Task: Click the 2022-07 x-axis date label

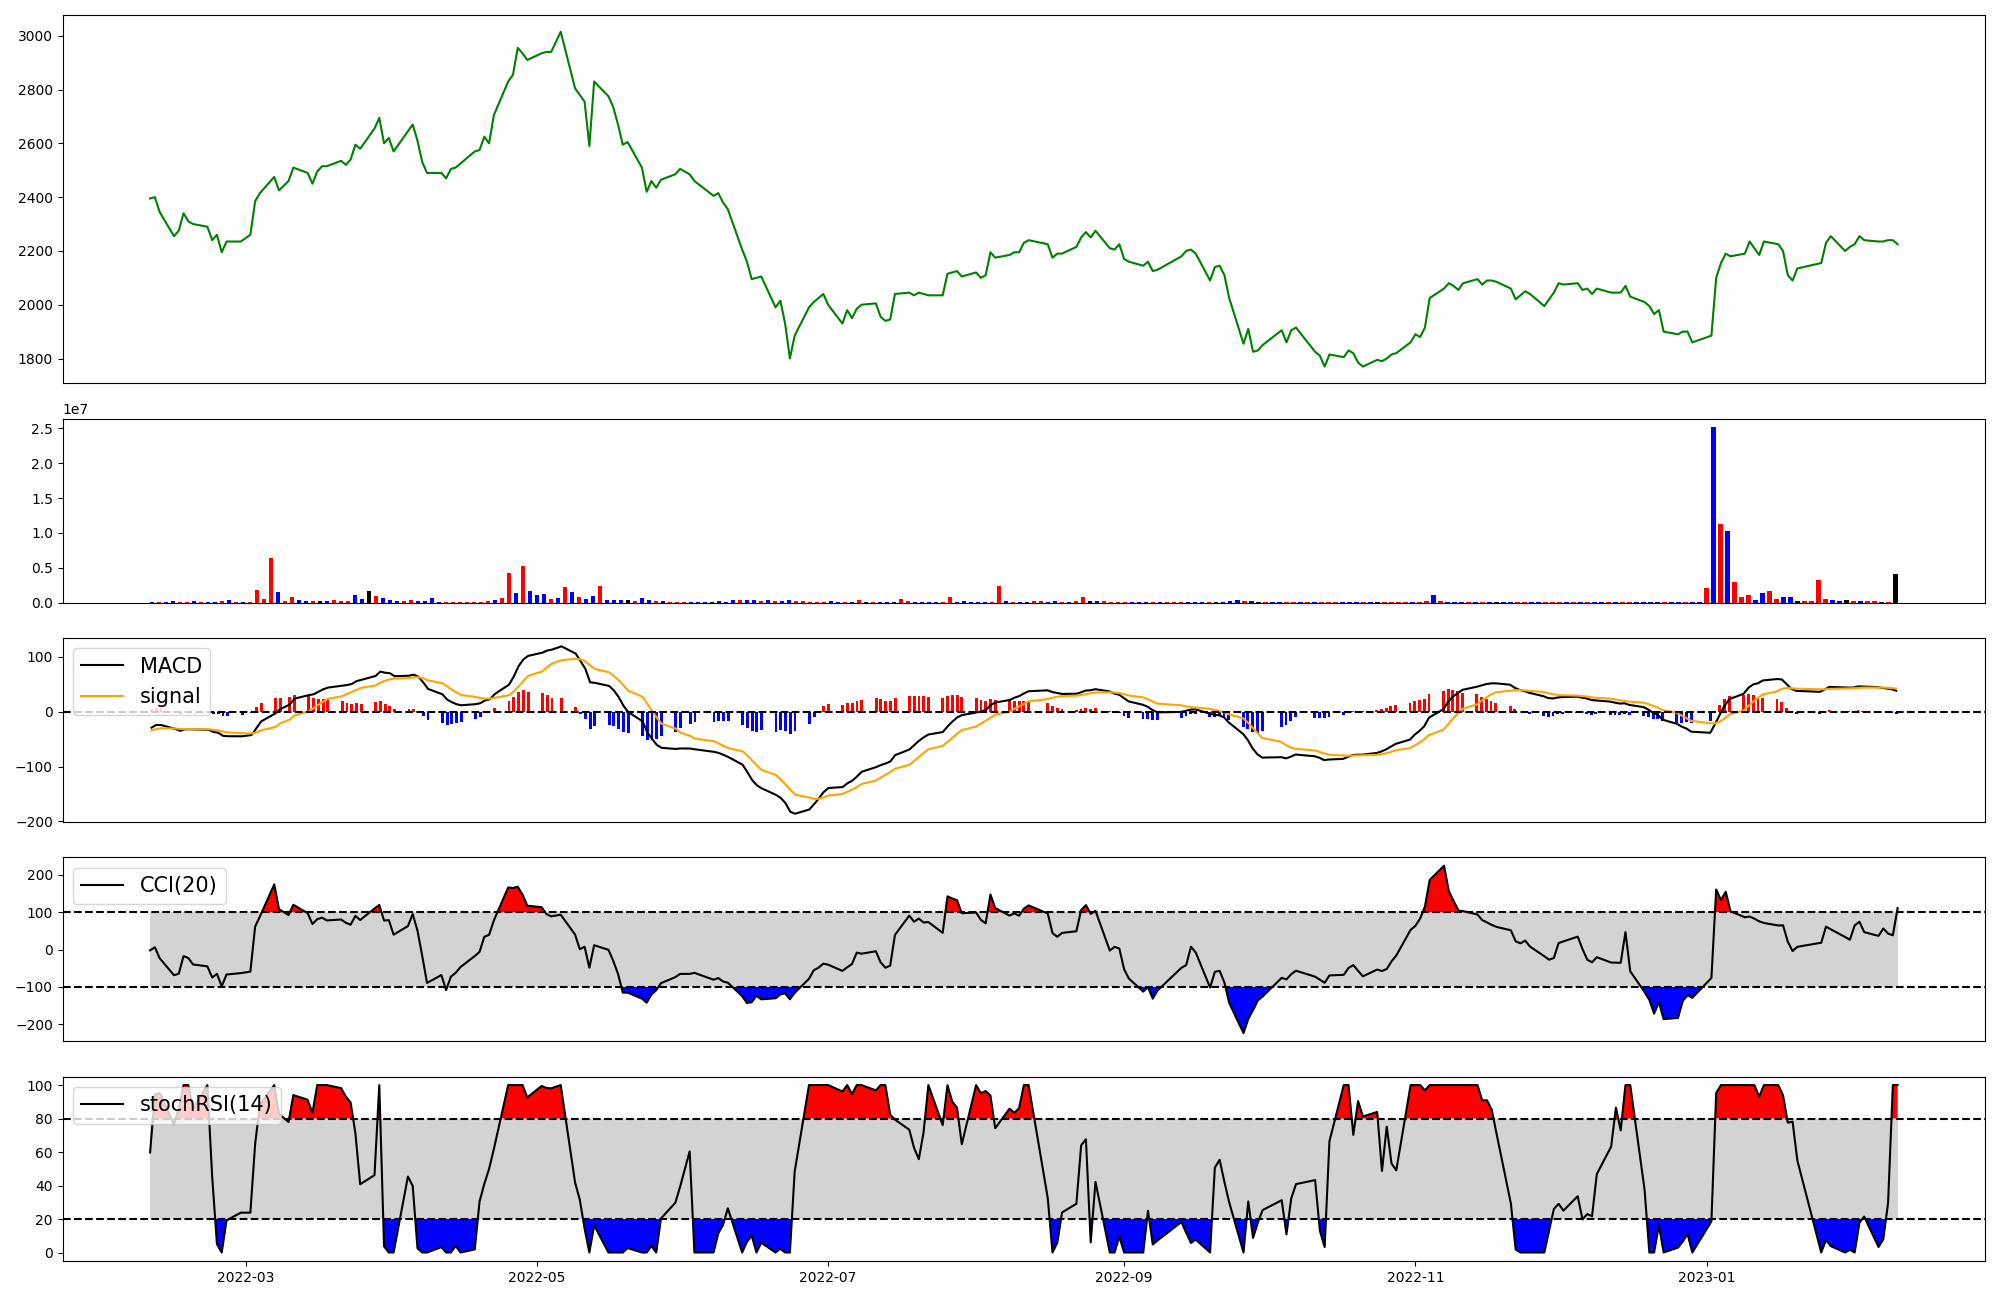Action: click(828, 1277)
